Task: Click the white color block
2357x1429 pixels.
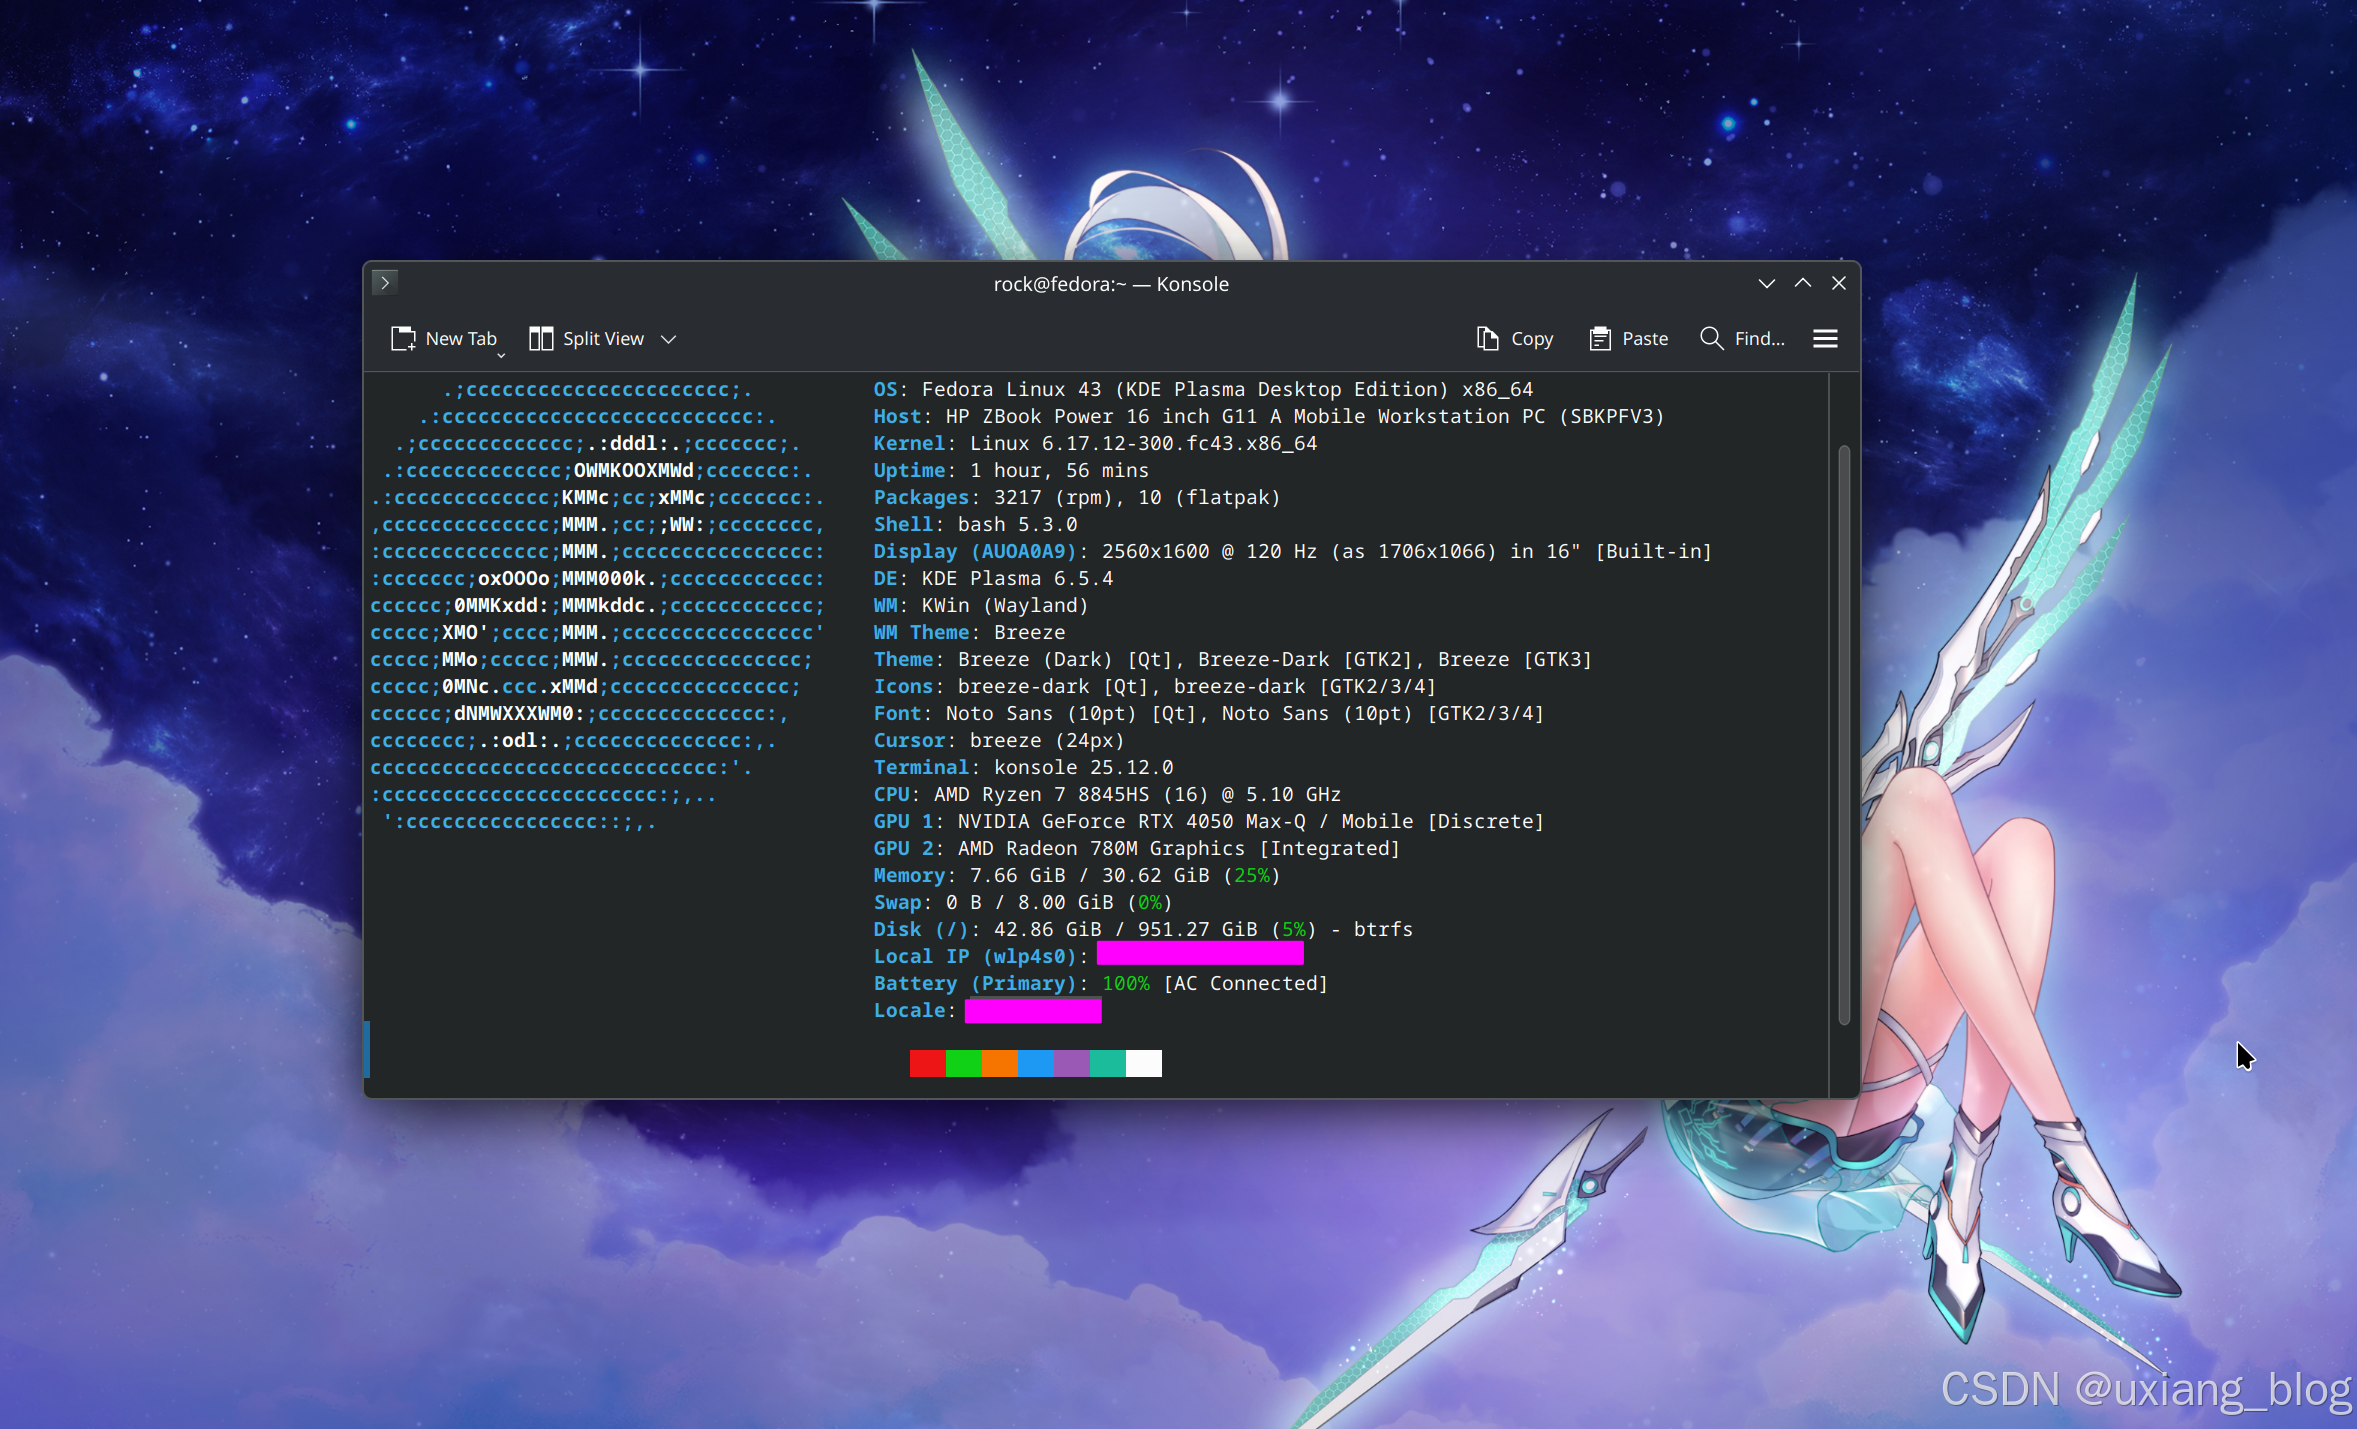Action: pos(1143,1063)
